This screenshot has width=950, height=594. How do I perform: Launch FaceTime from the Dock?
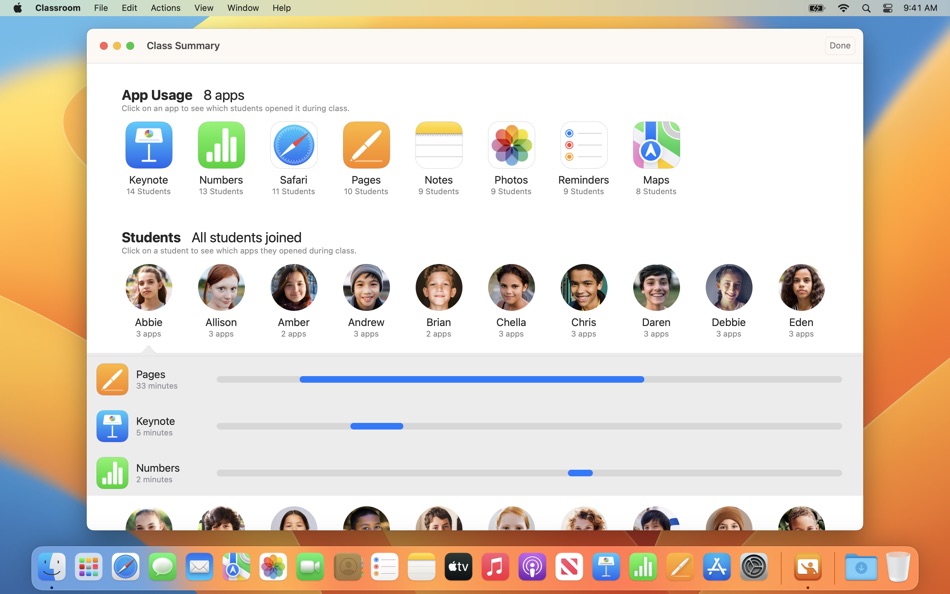click(310, 567)
